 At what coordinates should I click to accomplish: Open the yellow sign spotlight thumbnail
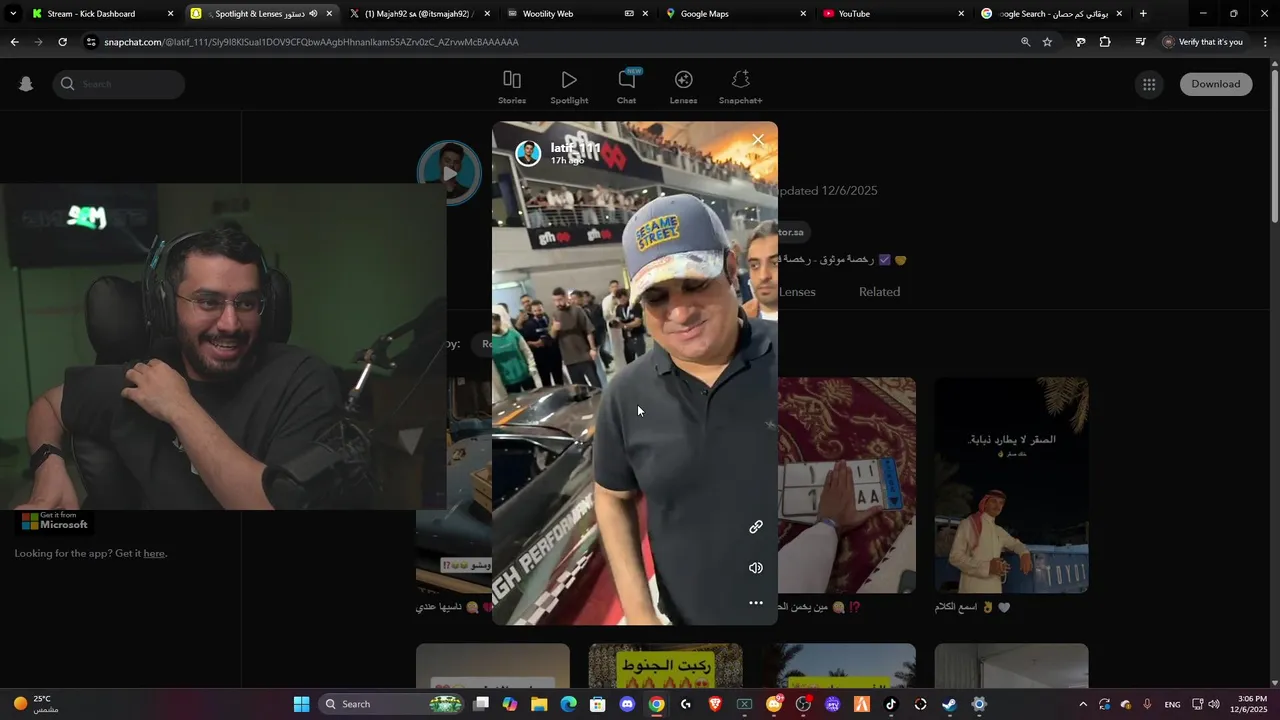(x=666, y=665)
